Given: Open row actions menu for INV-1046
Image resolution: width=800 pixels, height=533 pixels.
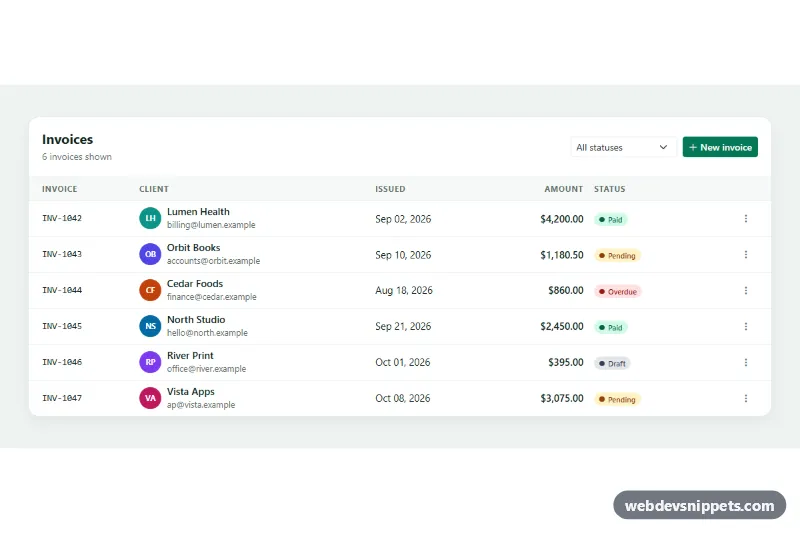Looking at the screenshot, I should point(745,362).
